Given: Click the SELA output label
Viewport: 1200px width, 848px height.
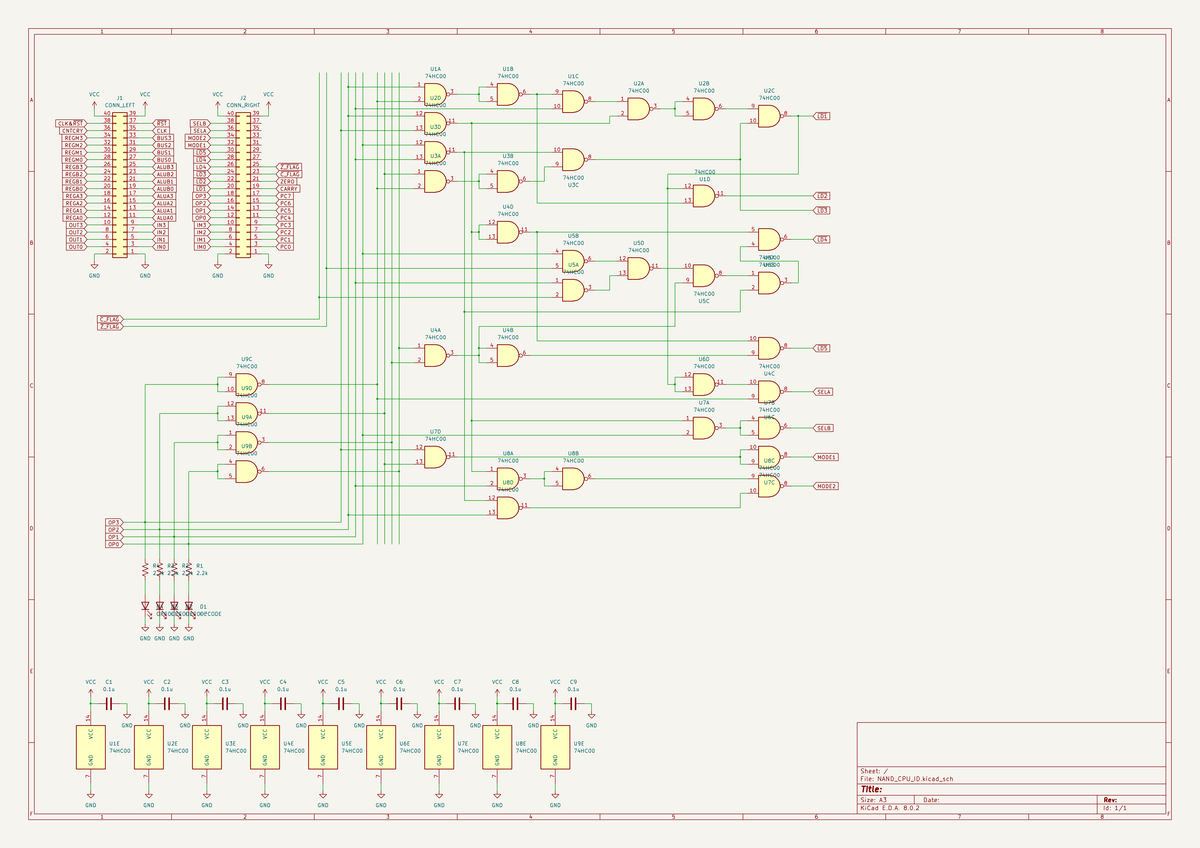Looking at the screenshot, I should [824, 391].
